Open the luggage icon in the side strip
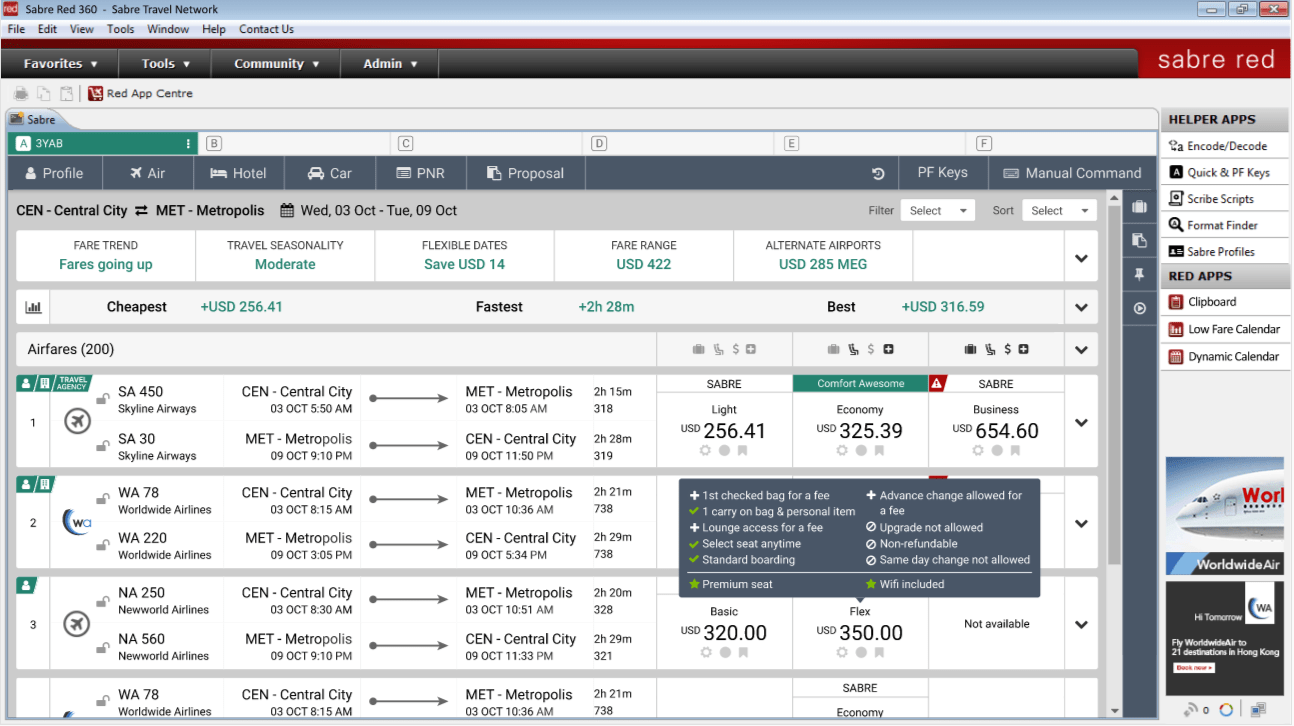Screen dimensions: 1294x726 coord(1139,207)
